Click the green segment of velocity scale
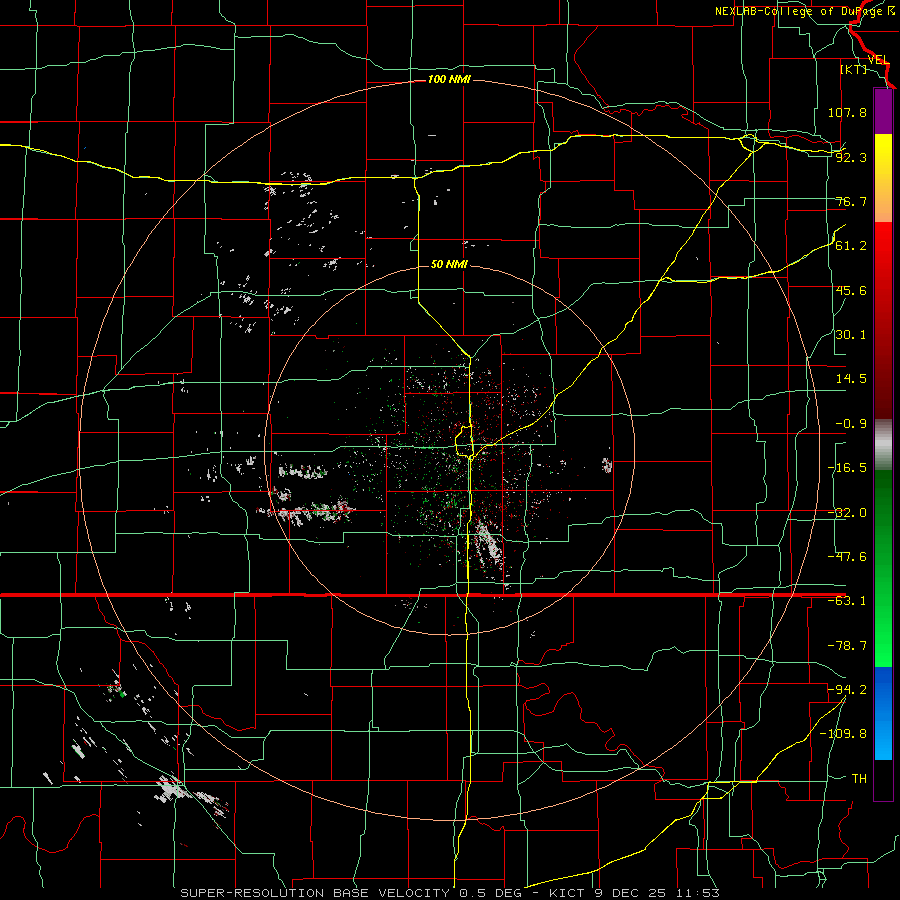Screen dimensions: 900x900 [883, 568]
